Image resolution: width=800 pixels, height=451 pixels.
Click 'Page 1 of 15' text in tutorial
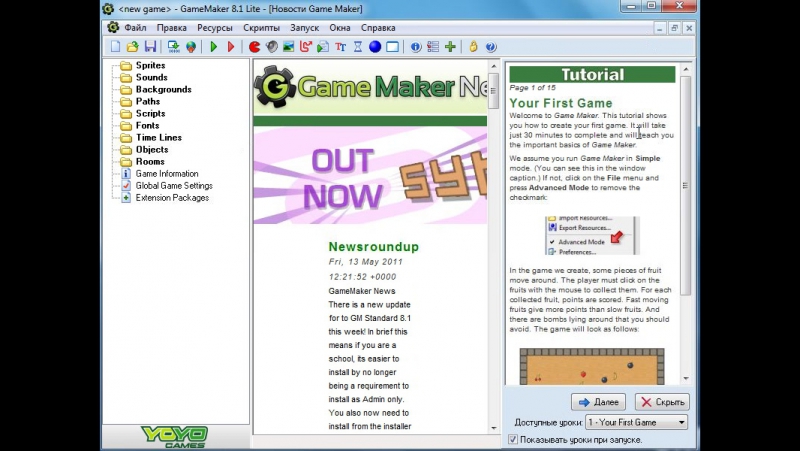533,88
